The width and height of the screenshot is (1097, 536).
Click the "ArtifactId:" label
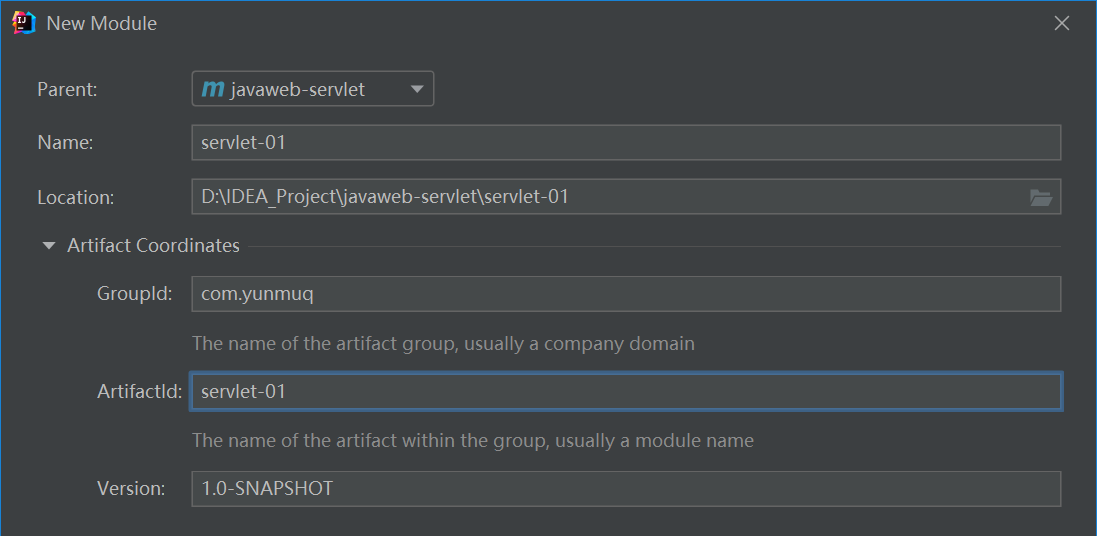[x=139, y=392]
